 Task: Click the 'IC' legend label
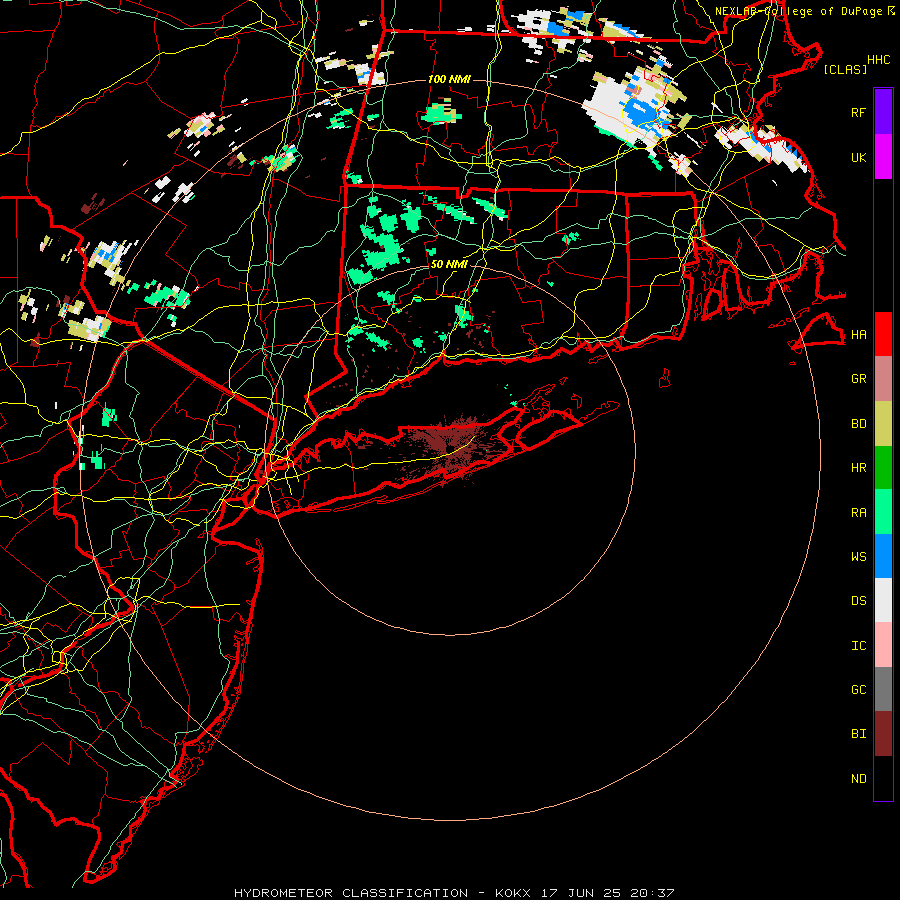tap(858, 646)
